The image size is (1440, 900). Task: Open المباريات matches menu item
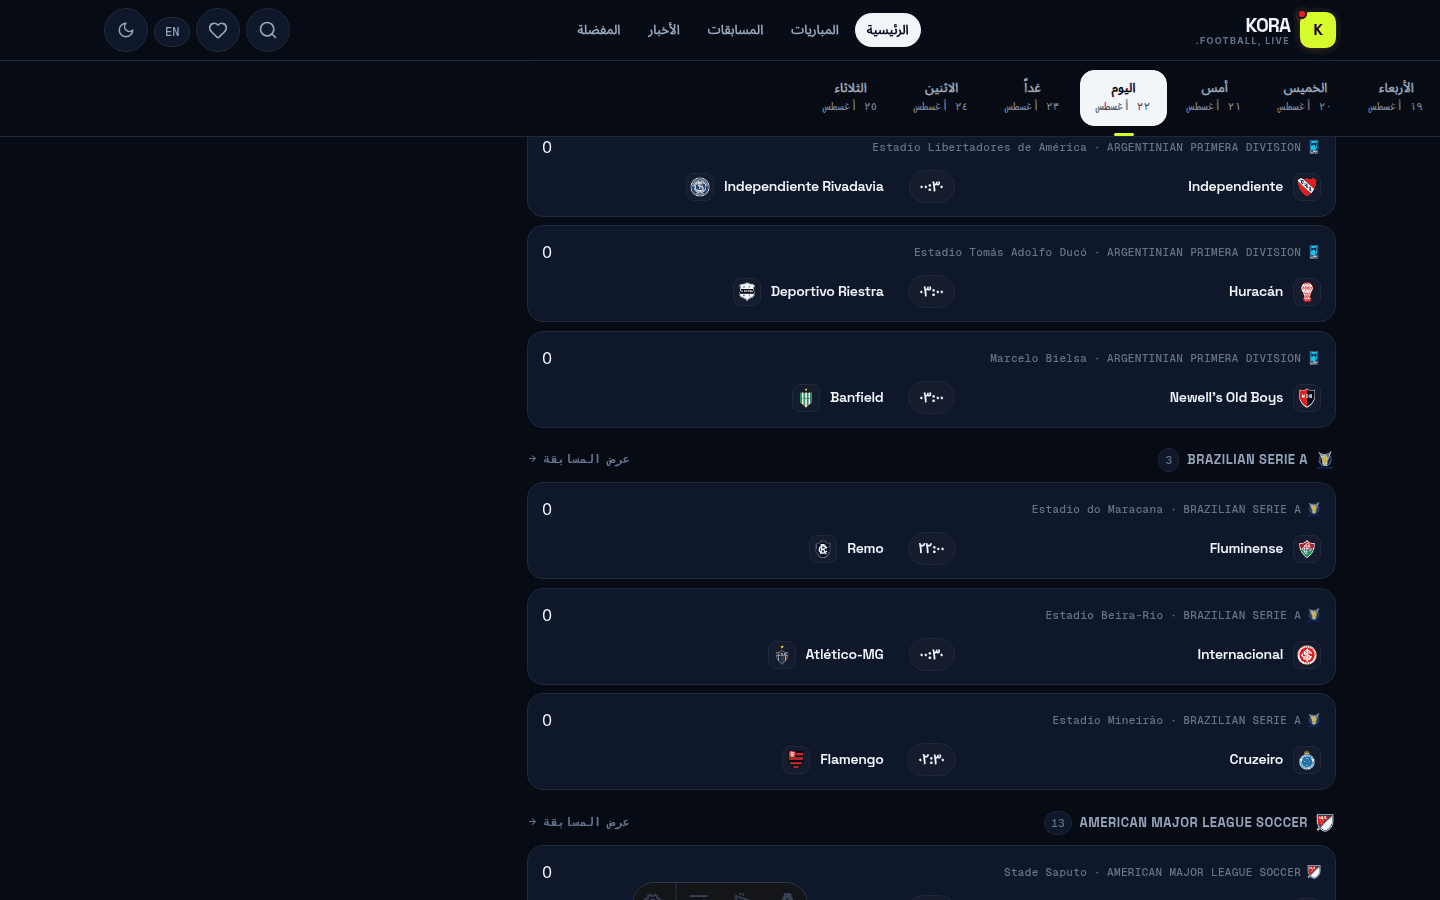point(815,30)
